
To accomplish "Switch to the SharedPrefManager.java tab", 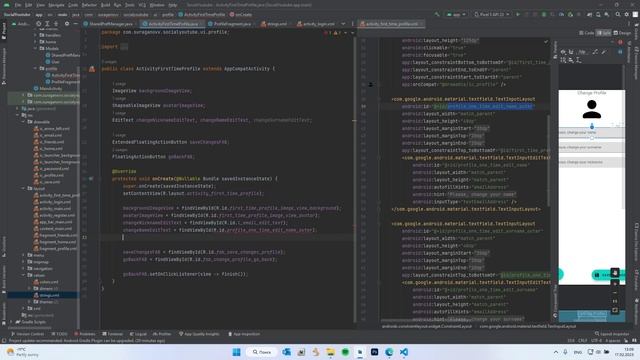I will tap(108, 24).
